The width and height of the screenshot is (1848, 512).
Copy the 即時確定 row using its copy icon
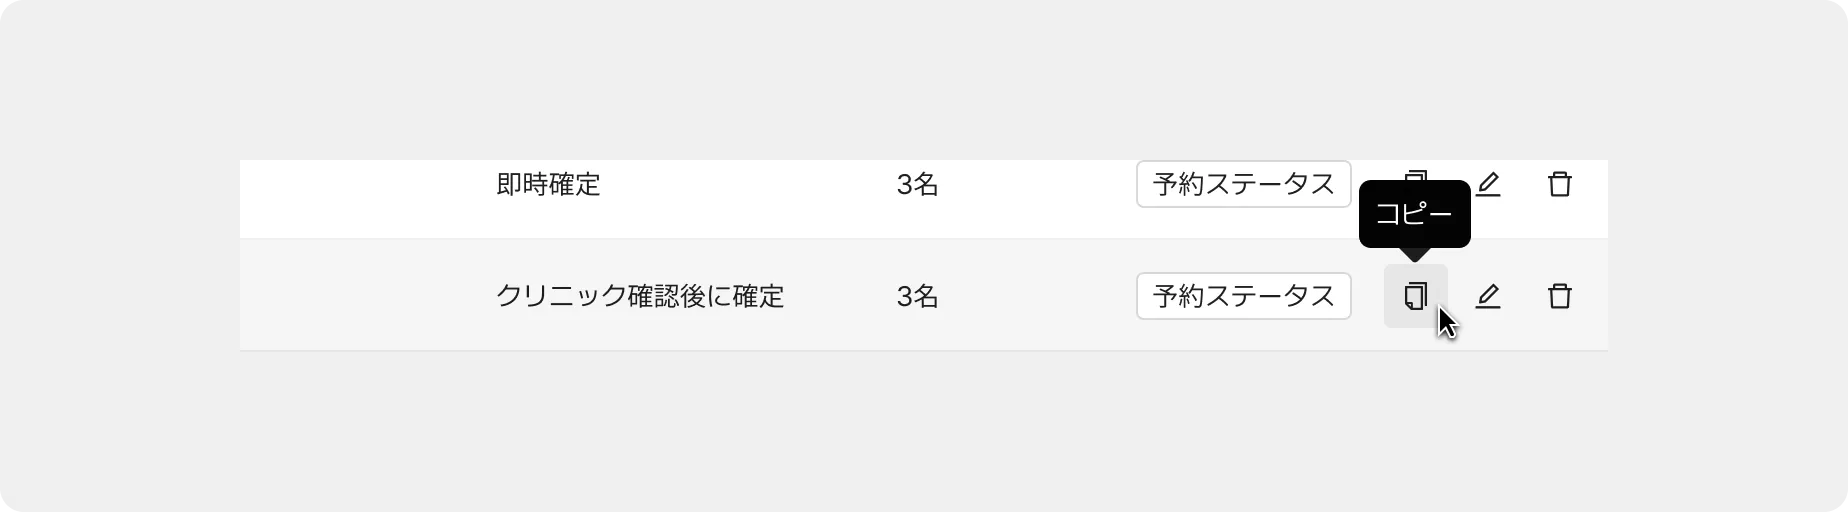(1416, 174)
